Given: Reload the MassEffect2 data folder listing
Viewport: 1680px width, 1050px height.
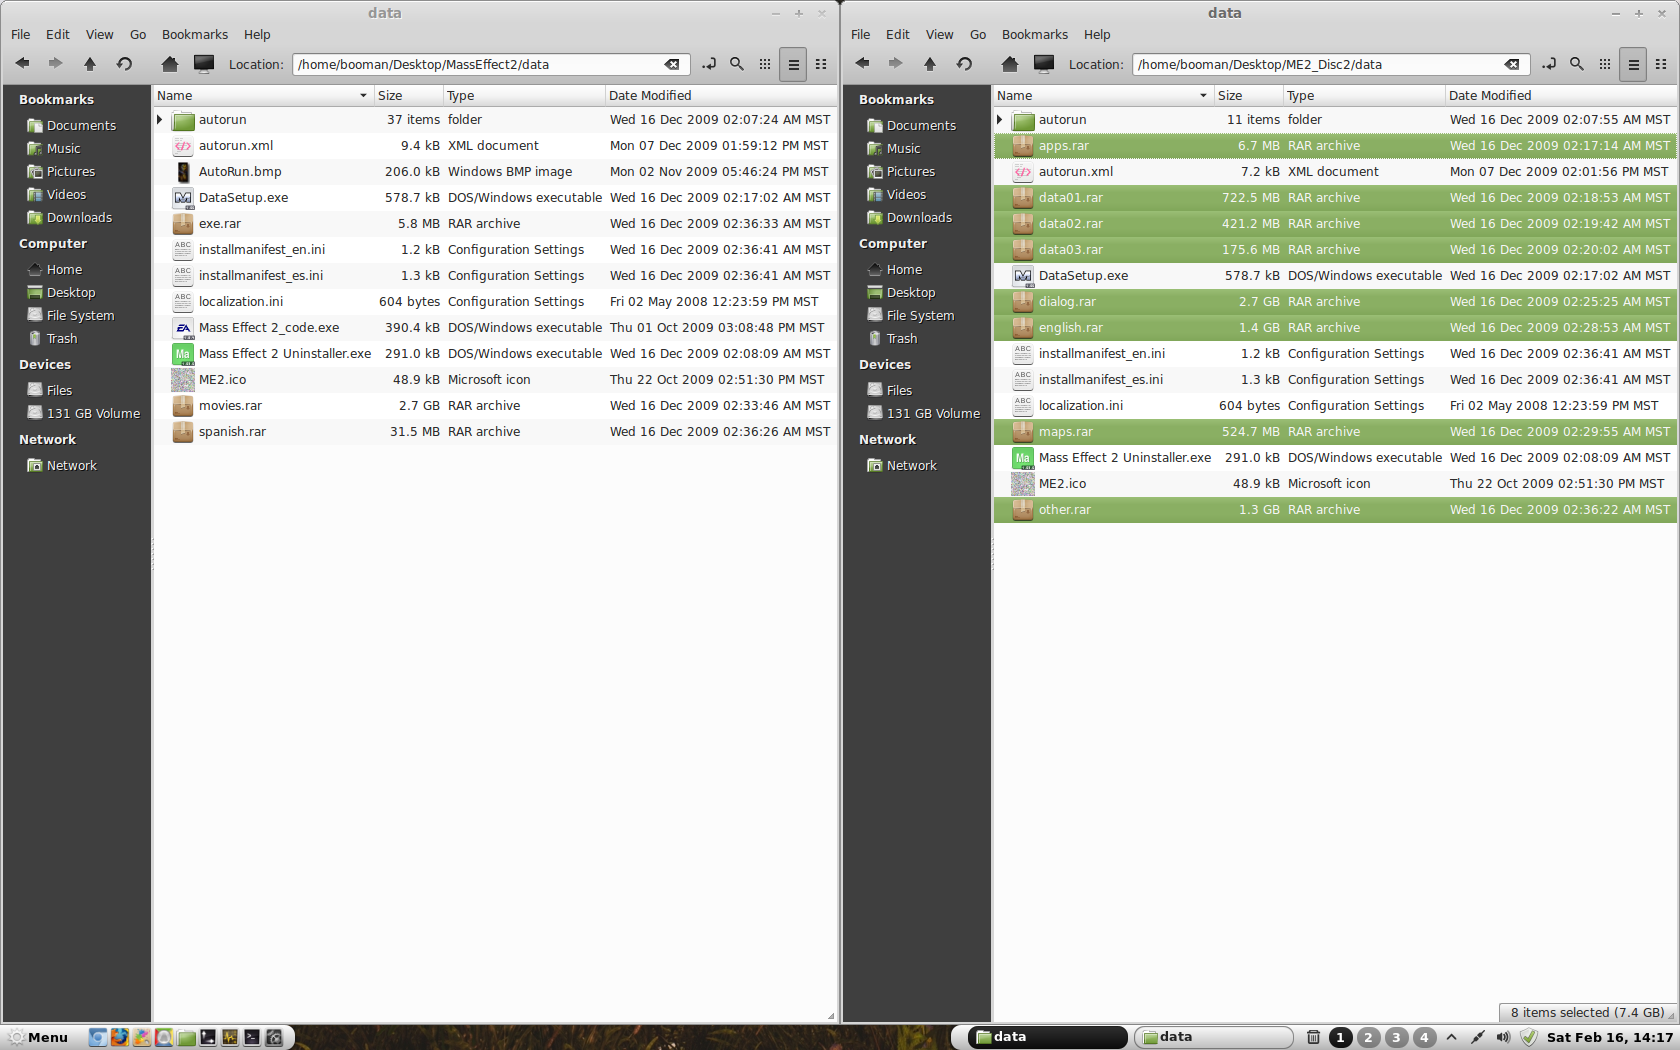Looking at the screenshot, I should 124,64.
